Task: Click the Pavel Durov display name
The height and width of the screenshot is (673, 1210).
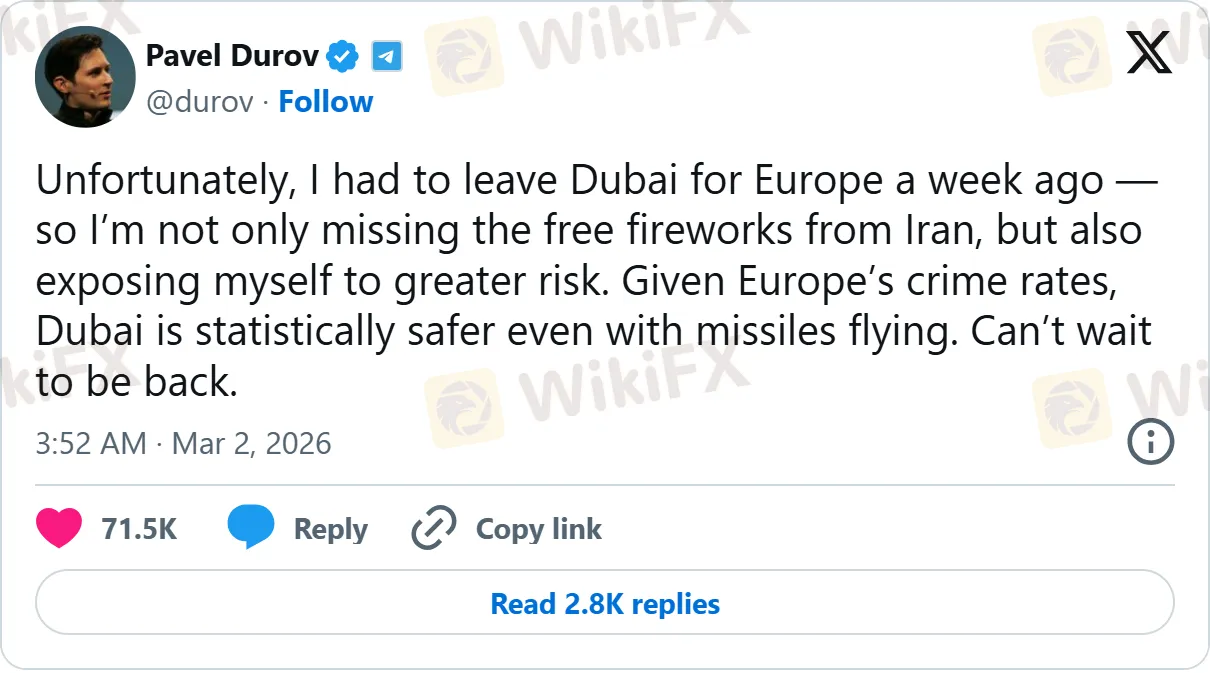Action: pos(232,56)
